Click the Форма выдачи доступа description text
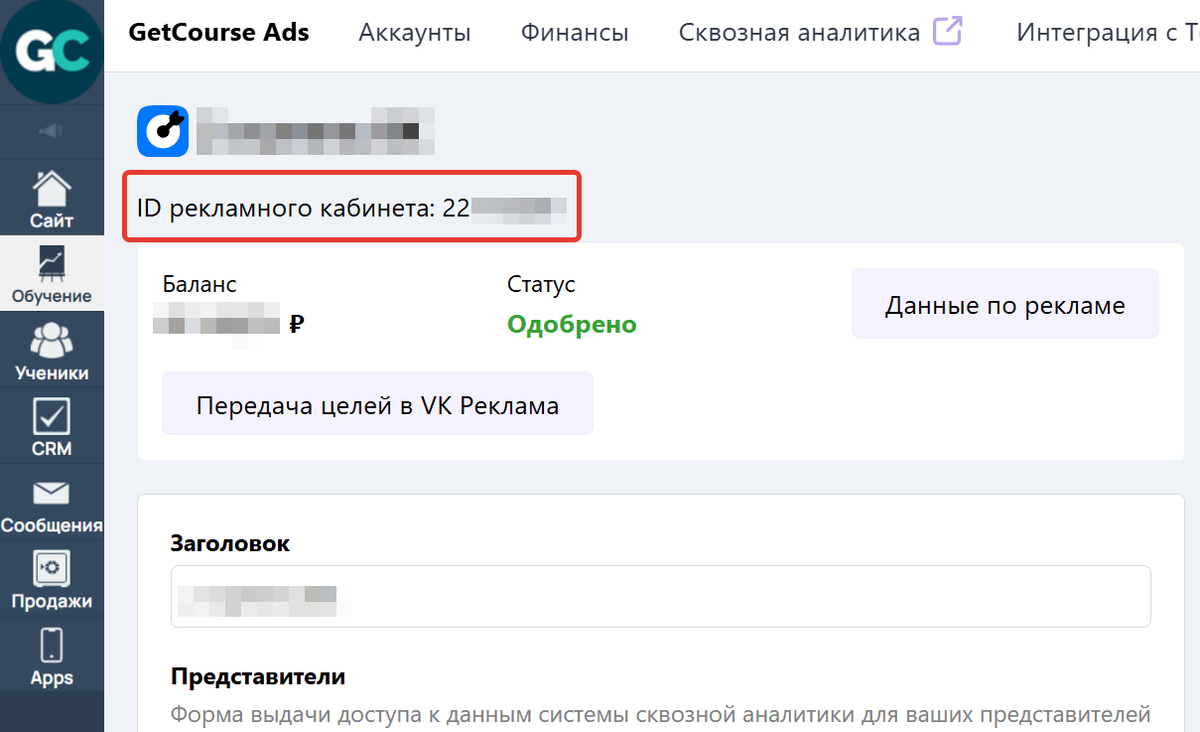This screenshot has width=1200, height=732. (x=661, y=715)
